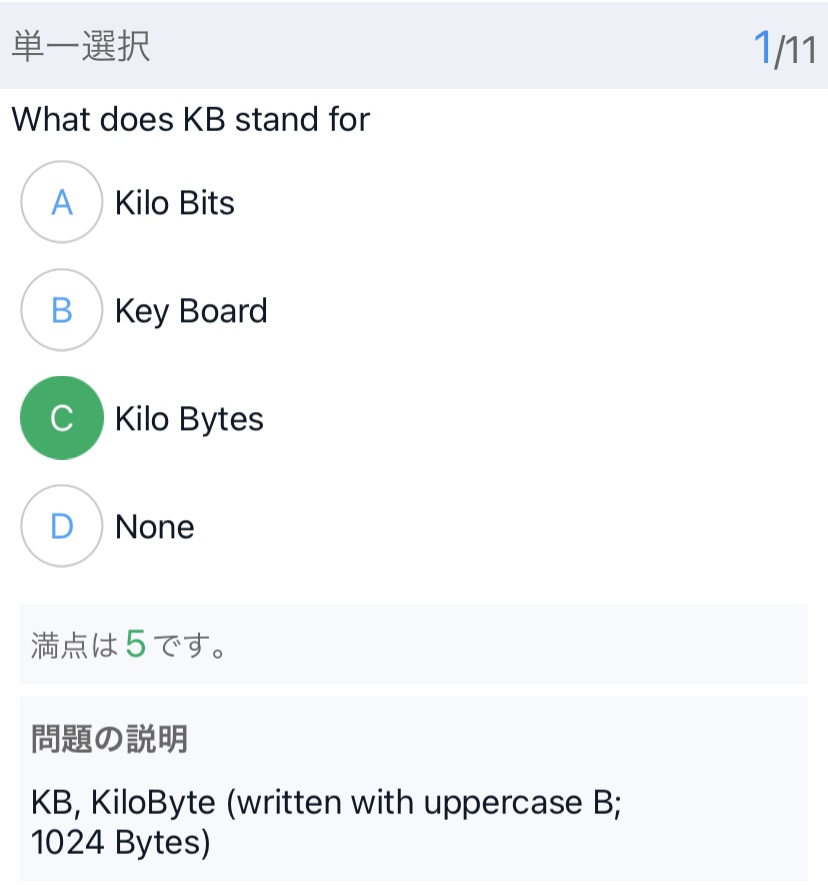The height and width of the screenshot is (885, 828).
Task: Pick the D option circle
Action: [62, 526]
